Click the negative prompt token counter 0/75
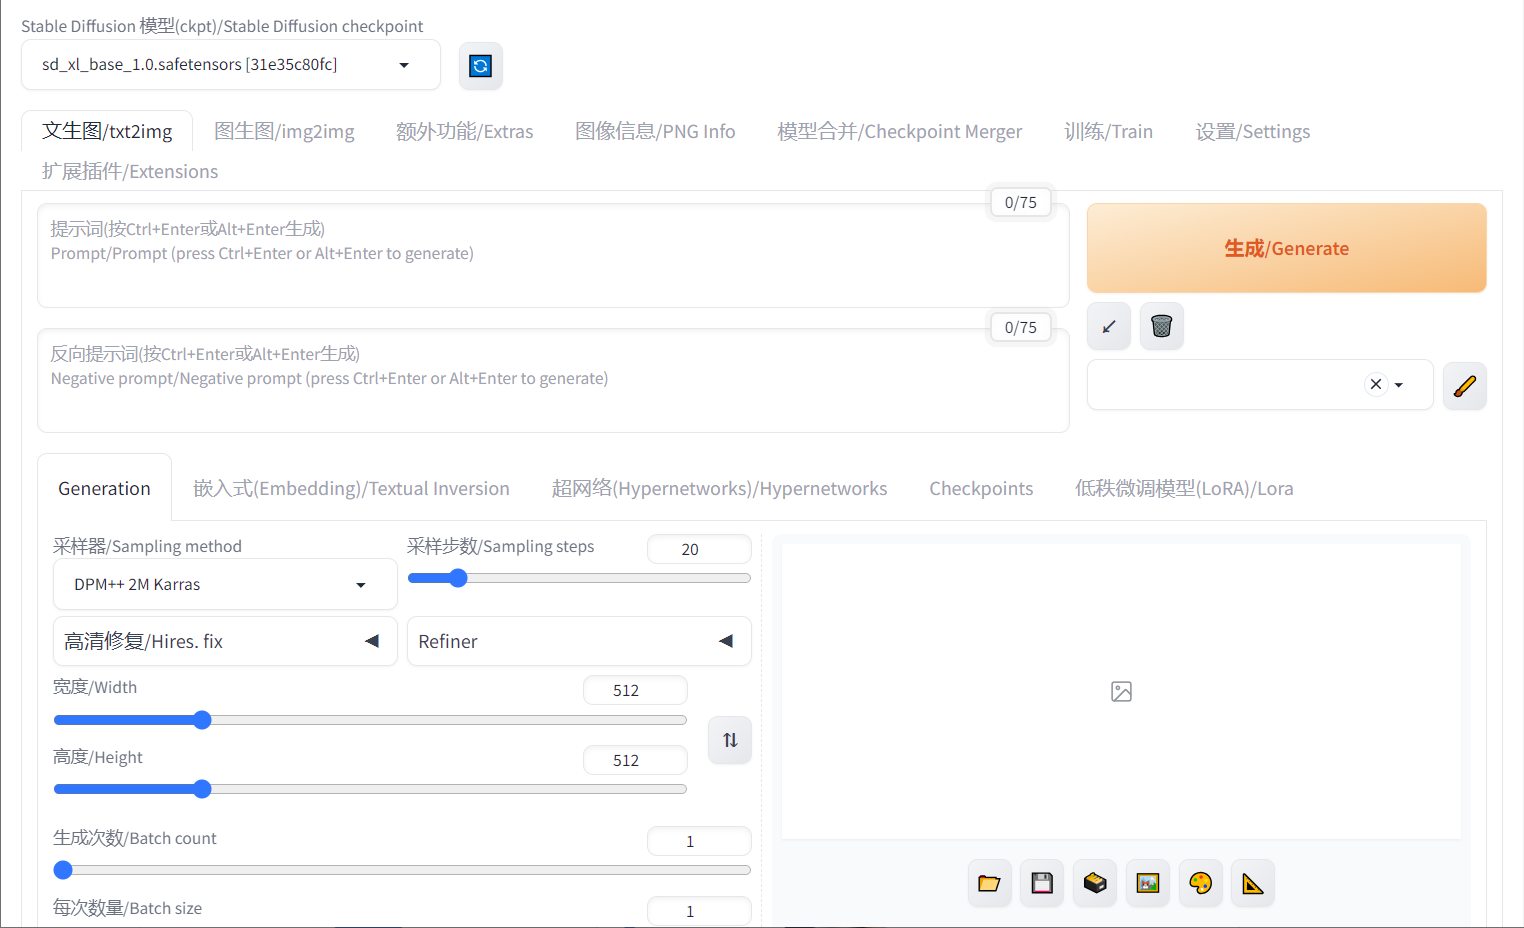1524x928 pixels. tap(1020, 327)
